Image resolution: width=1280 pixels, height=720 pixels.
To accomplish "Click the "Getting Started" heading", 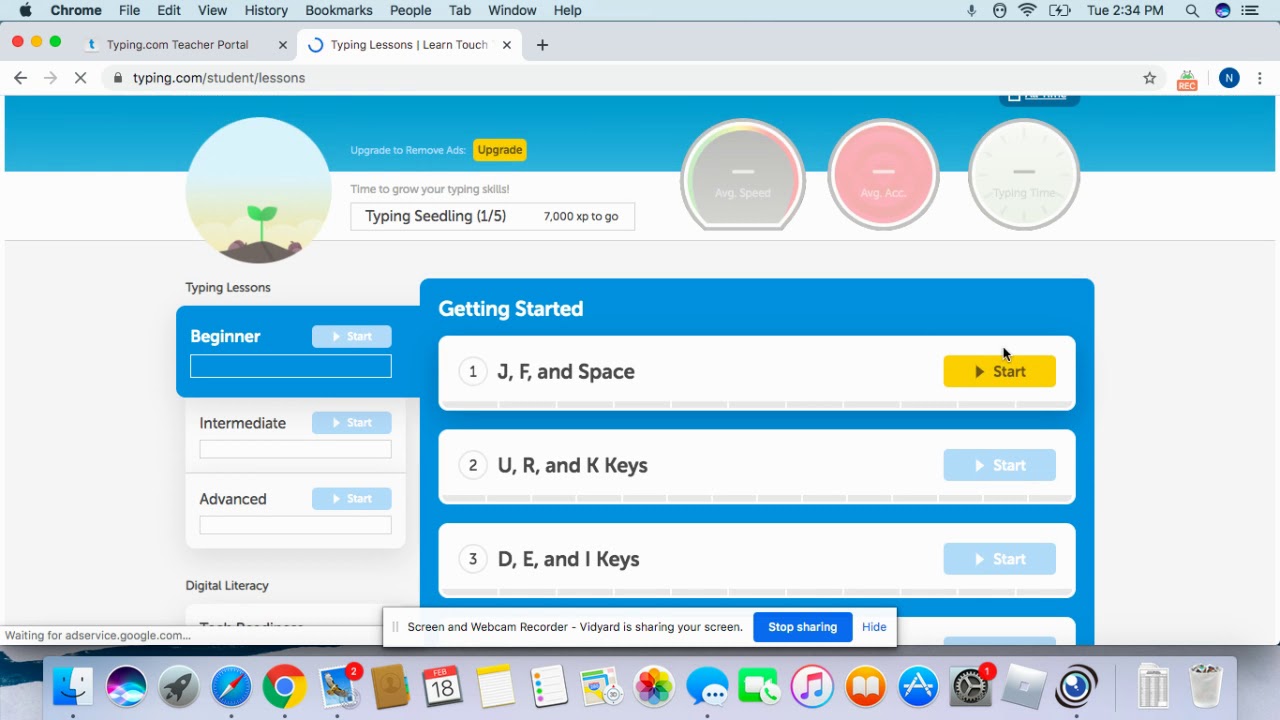I will pos(510,309).
